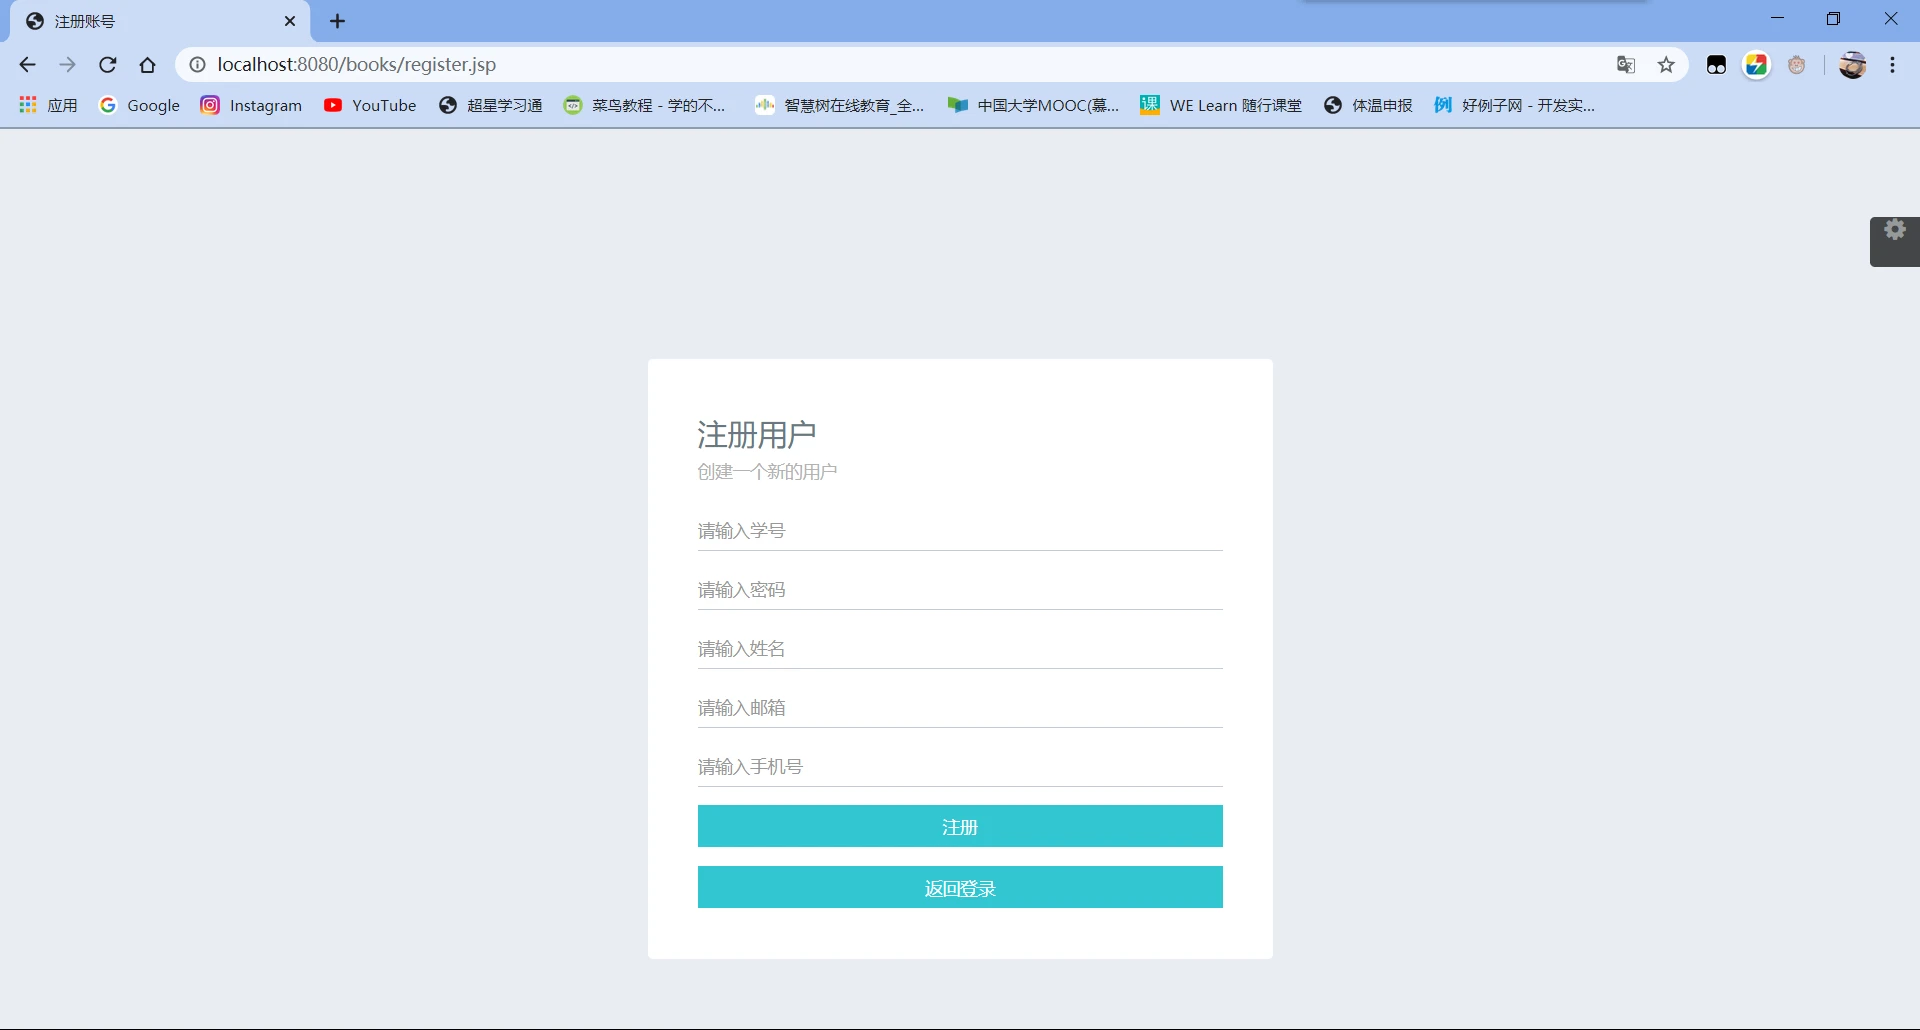Open the monkey face extension icon
The width and height of the screenshot is (1920, 1030).
(x=1797, y=65)
